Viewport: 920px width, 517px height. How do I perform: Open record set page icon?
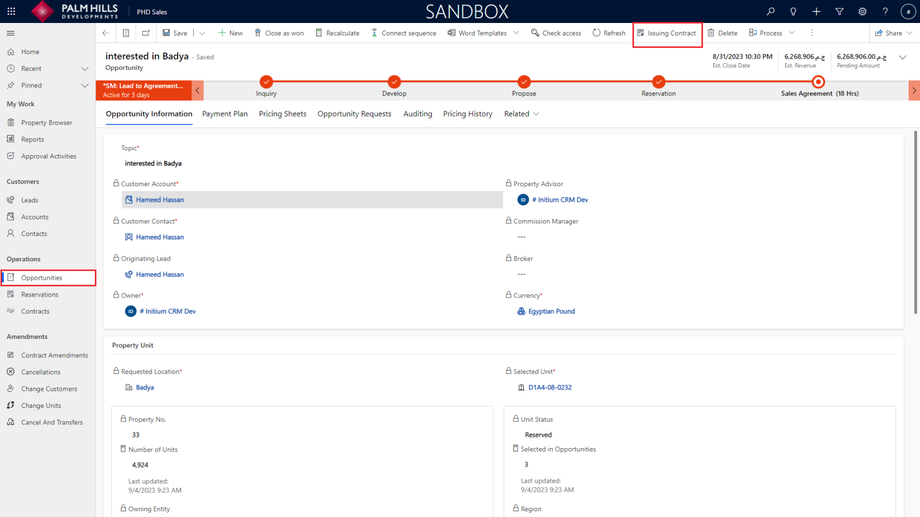pyautogui.click(x=126, y=33)
